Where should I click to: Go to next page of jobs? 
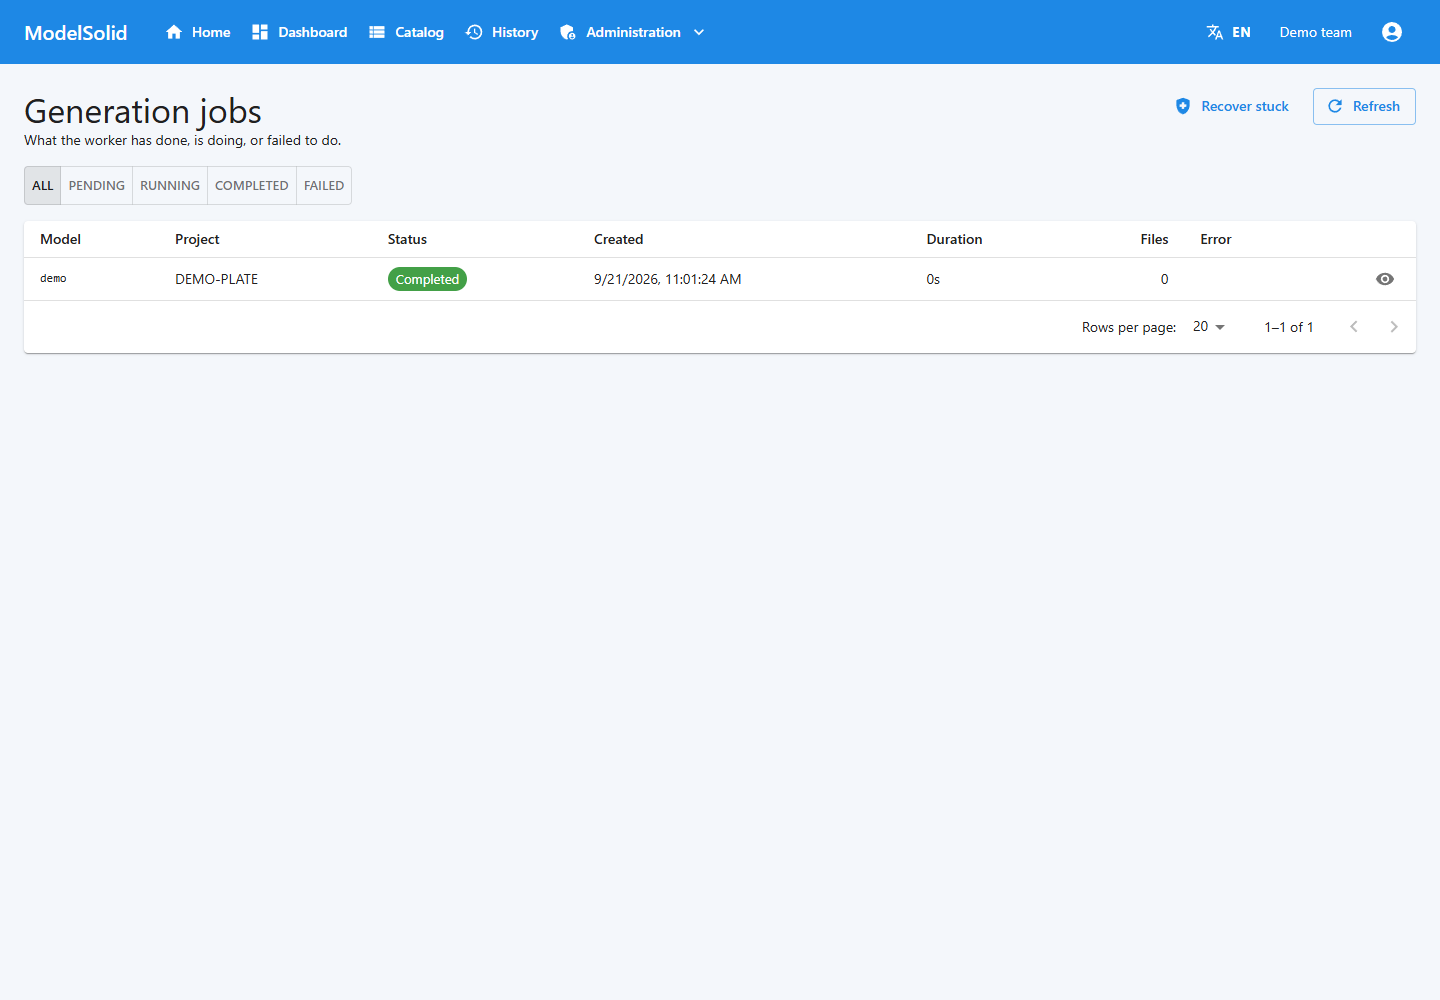coord(1394,327)
